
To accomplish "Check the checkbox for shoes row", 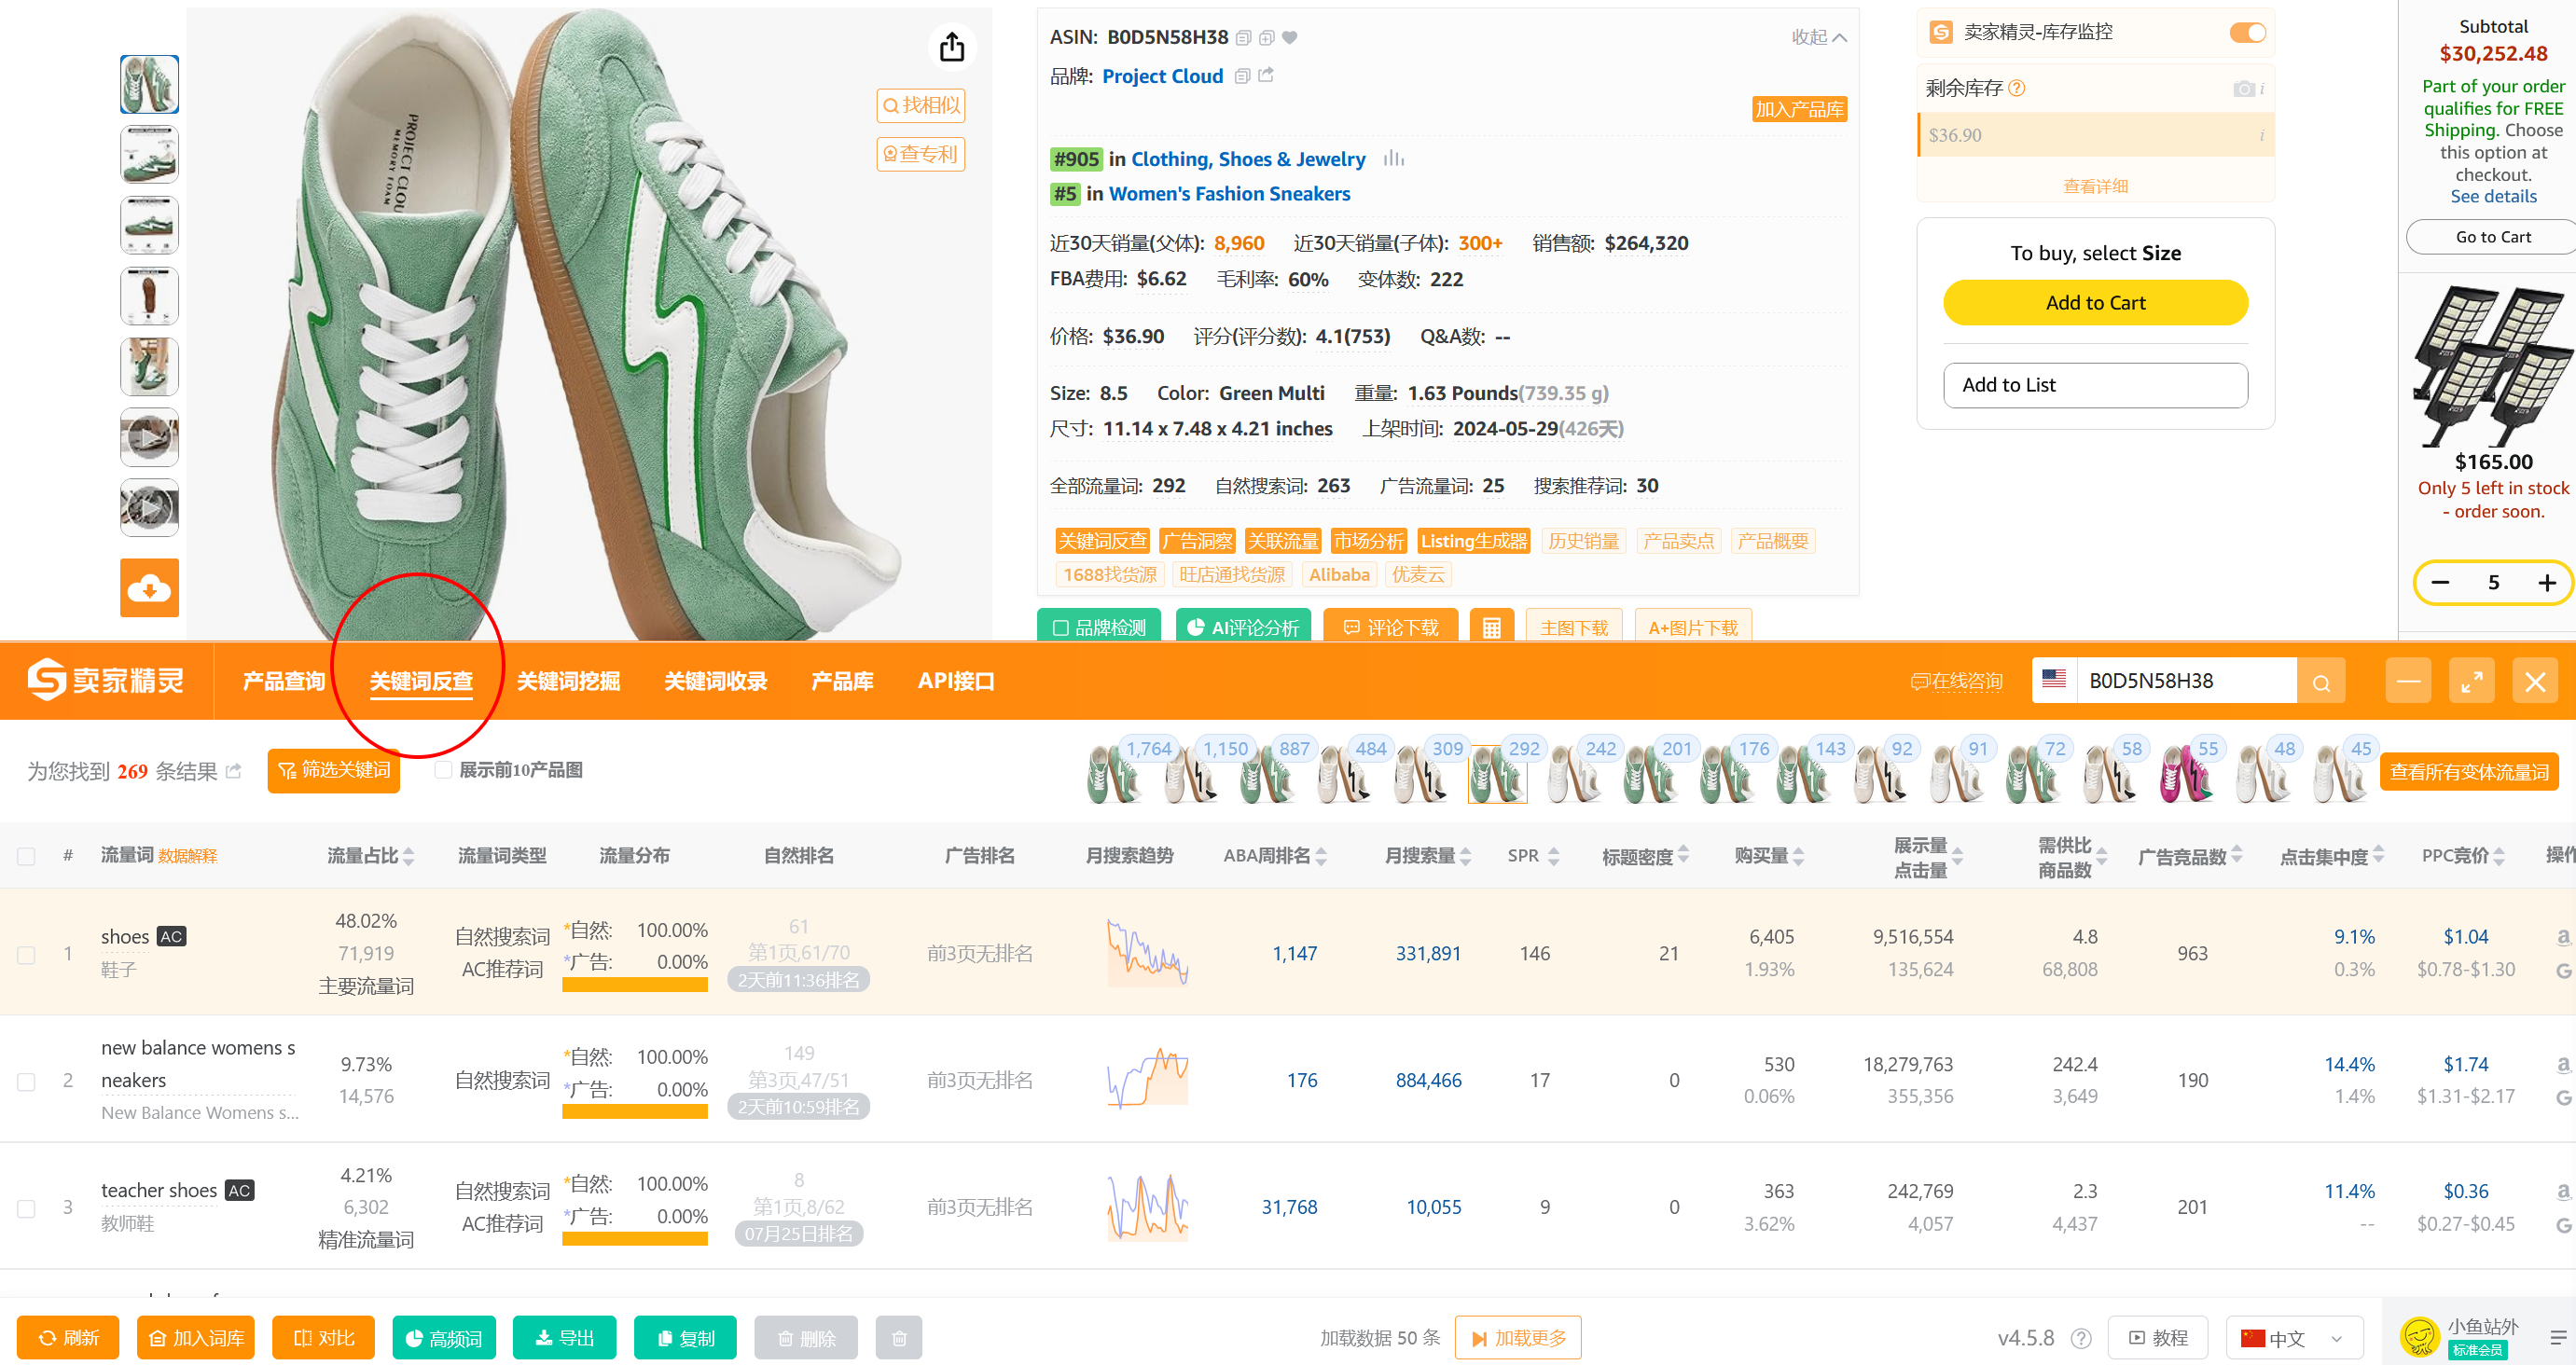I will [26, 955].
